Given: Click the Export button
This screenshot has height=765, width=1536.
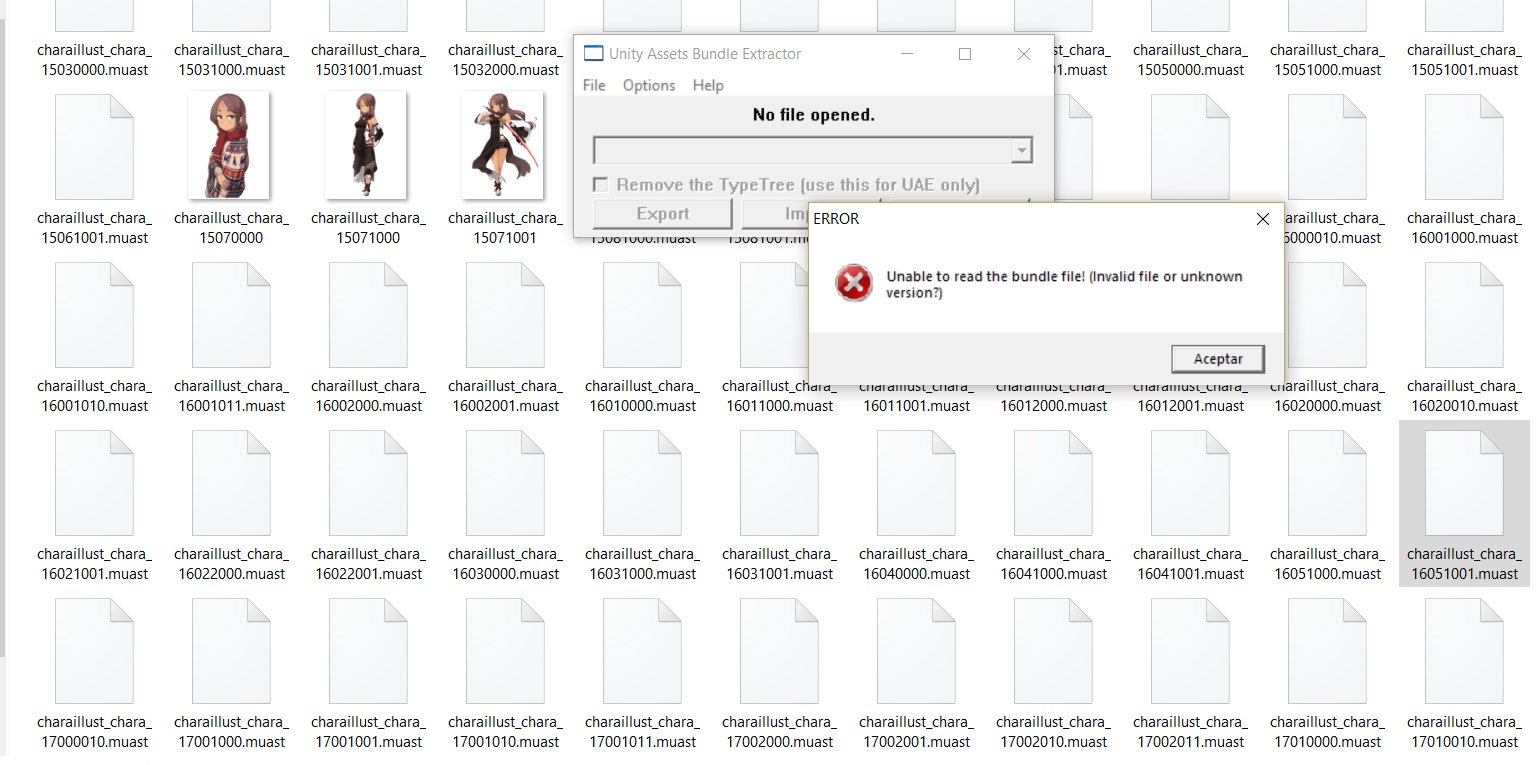Looking at the screenshot, I should (661, 212).
